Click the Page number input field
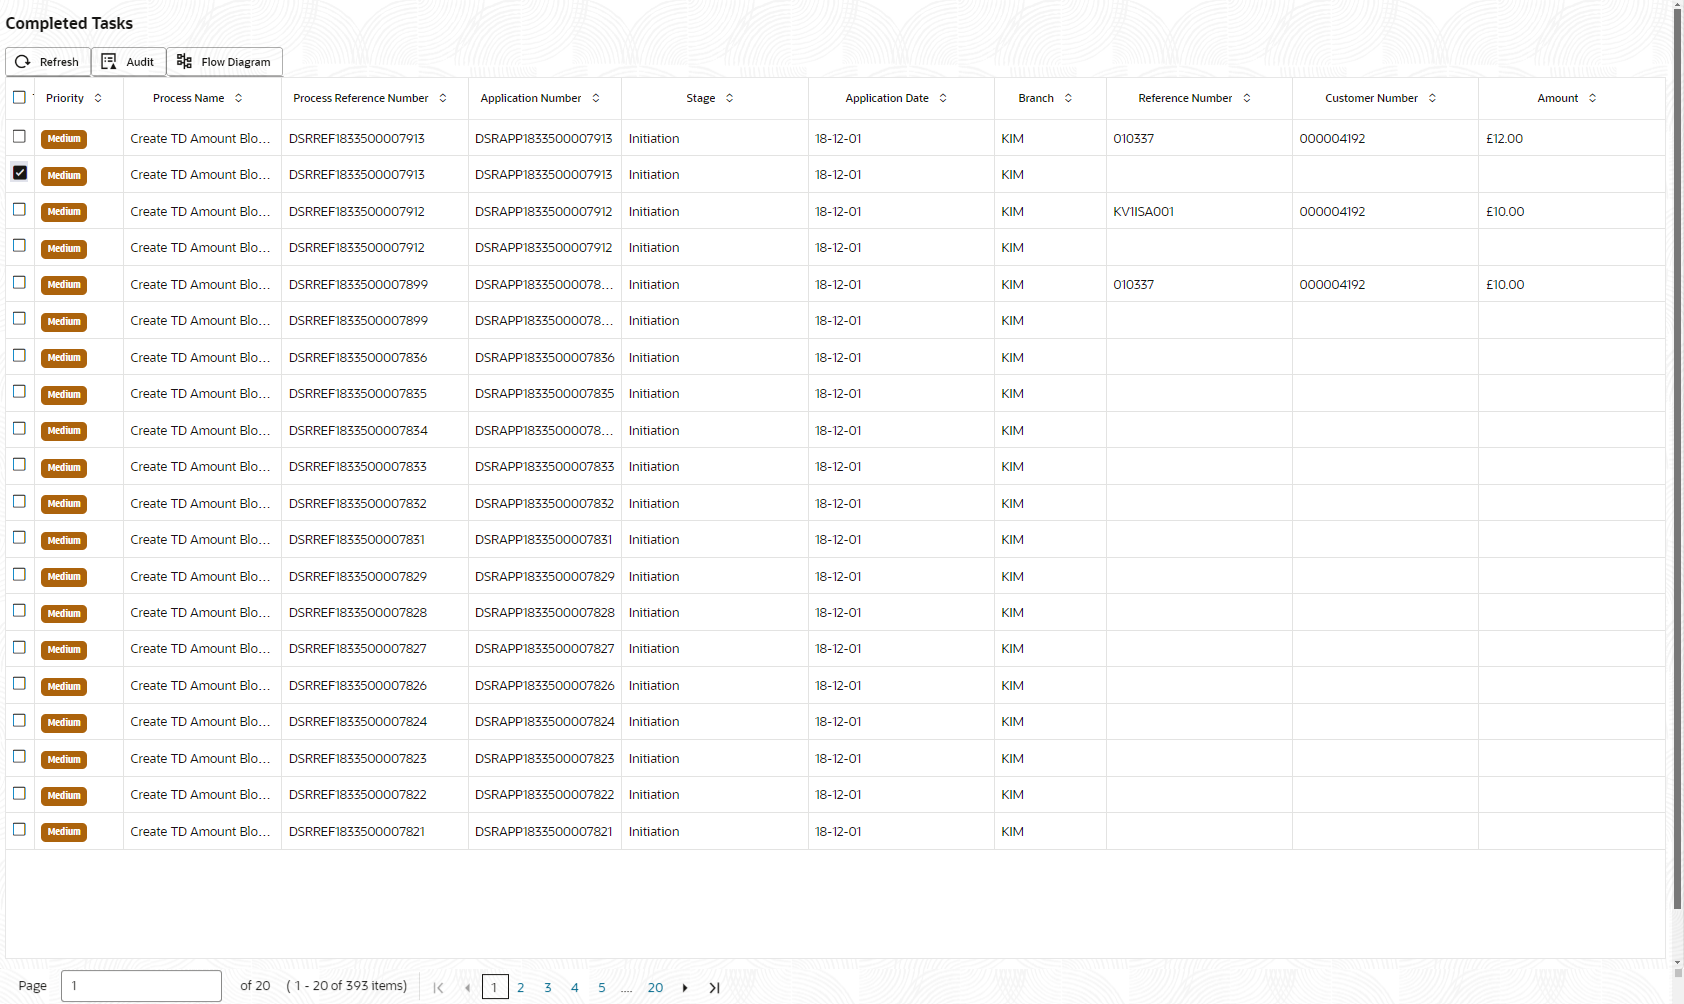Screen dimensions: 1684x1004 coord(141,986)
